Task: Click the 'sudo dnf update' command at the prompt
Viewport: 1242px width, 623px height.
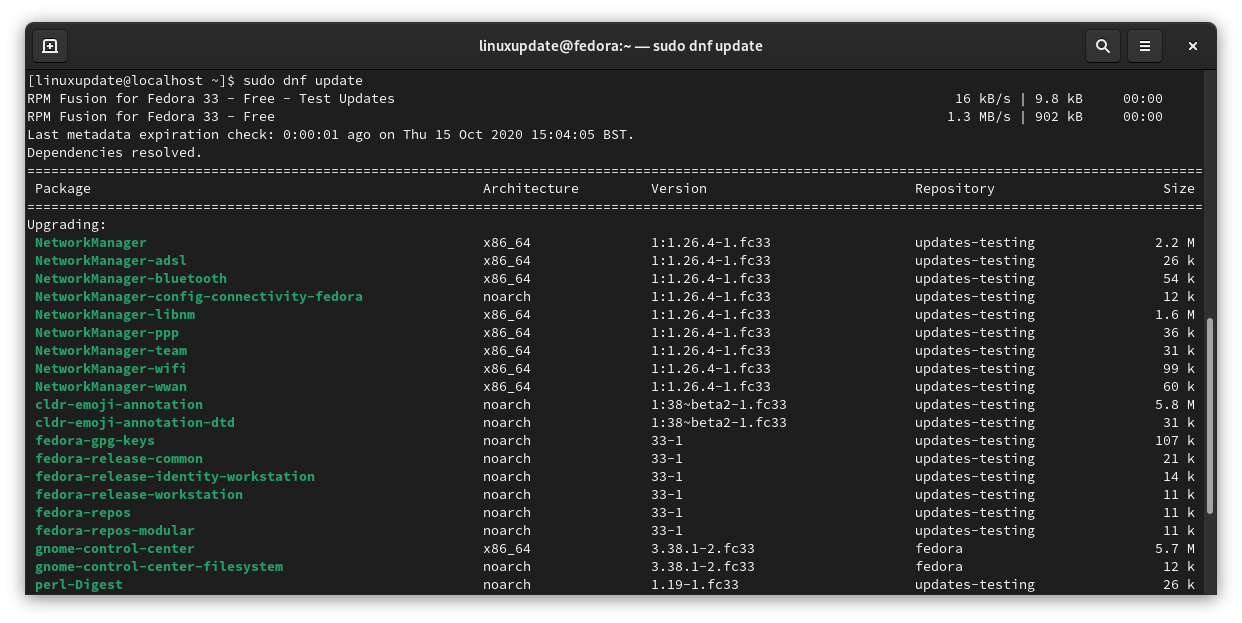Action: click(x=303, y=80)
